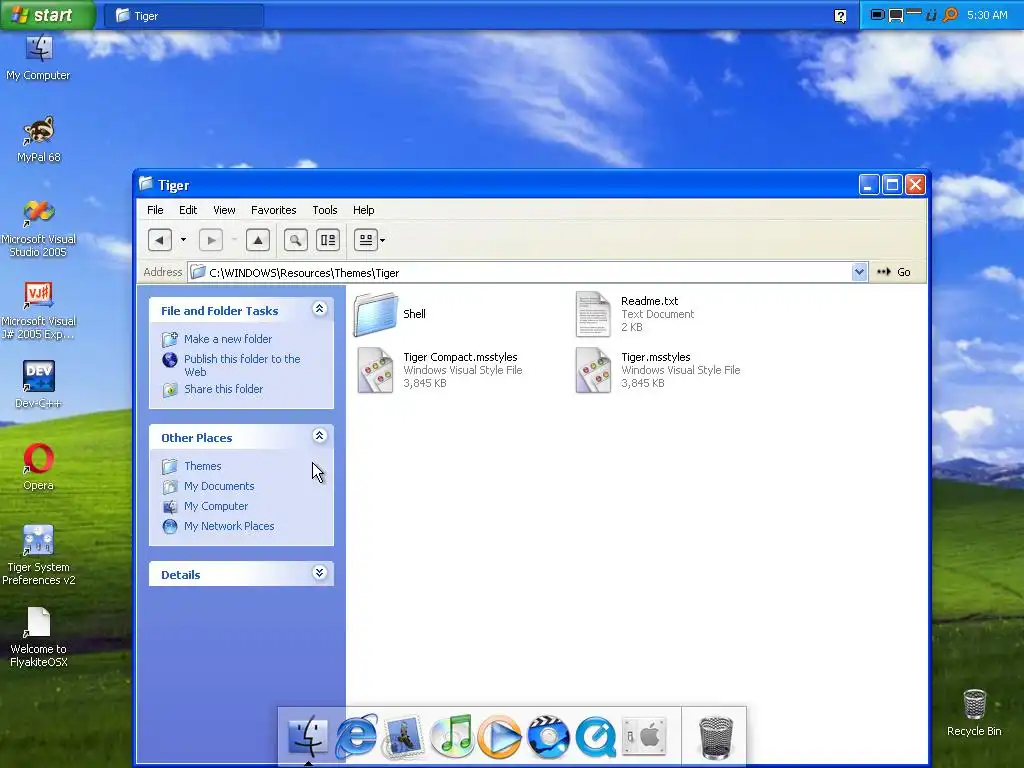Click the help question mark tray icon
1024x768 pixels.
tap(840, 16)
